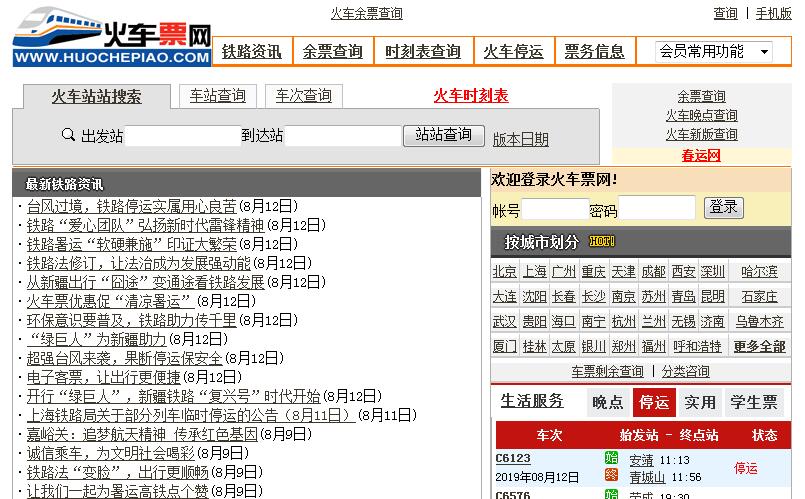Click the green 始 icon for train C6123
Screen dimensions: 805x499
tap(611, 458)
